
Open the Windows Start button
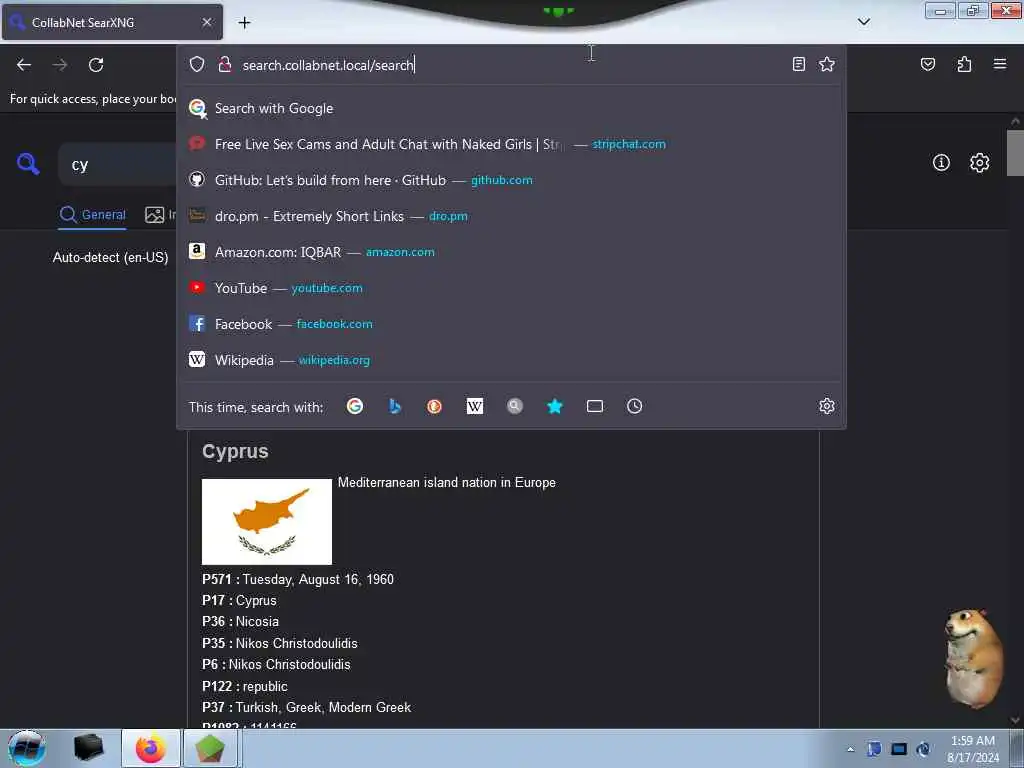(27, 748)
